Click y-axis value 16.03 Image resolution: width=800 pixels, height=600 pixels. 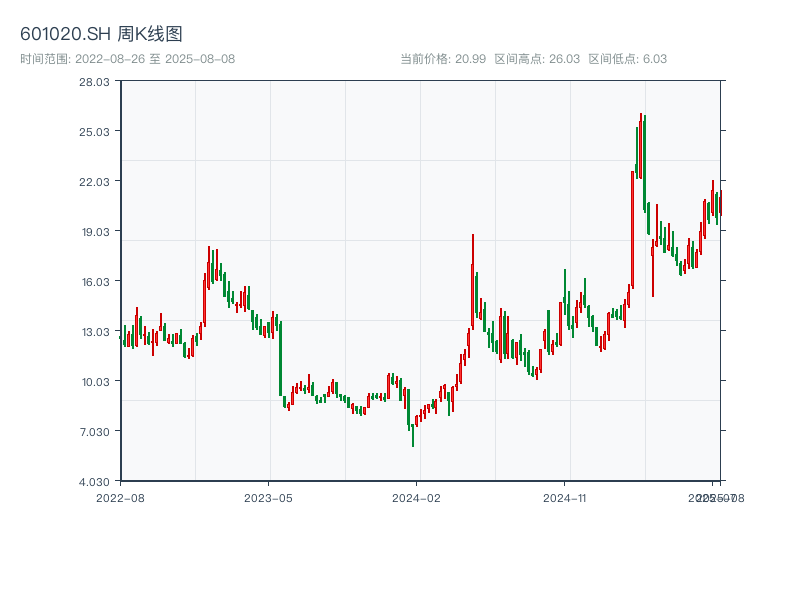pos(95,282)
